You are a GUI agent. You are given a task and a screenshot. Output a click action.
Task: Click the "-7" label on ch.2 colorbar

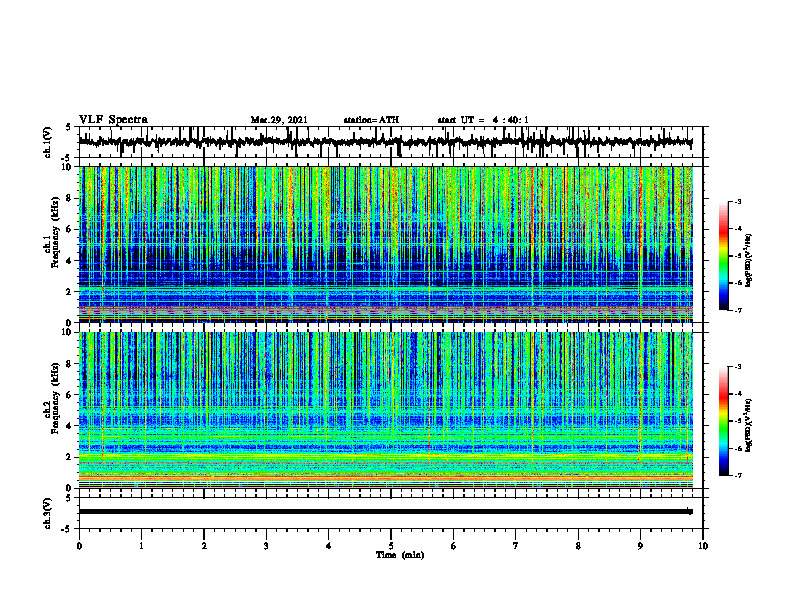pyautogui.click(x=737, y=475)
